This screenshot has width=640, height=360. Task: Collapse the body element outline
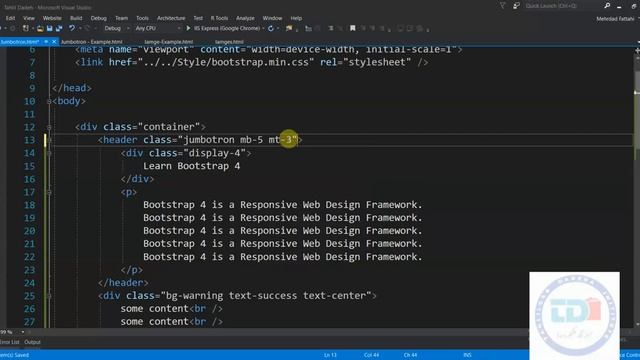49,101
